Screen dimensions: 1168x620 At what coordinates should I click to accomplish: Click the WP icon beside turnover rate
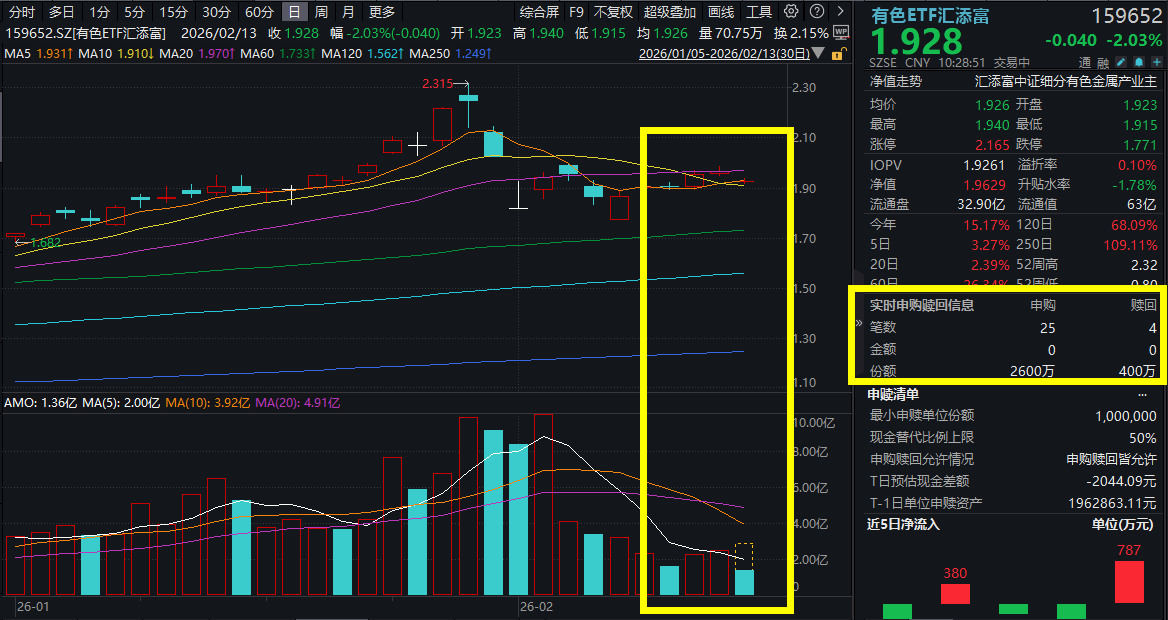coord(840,32)
